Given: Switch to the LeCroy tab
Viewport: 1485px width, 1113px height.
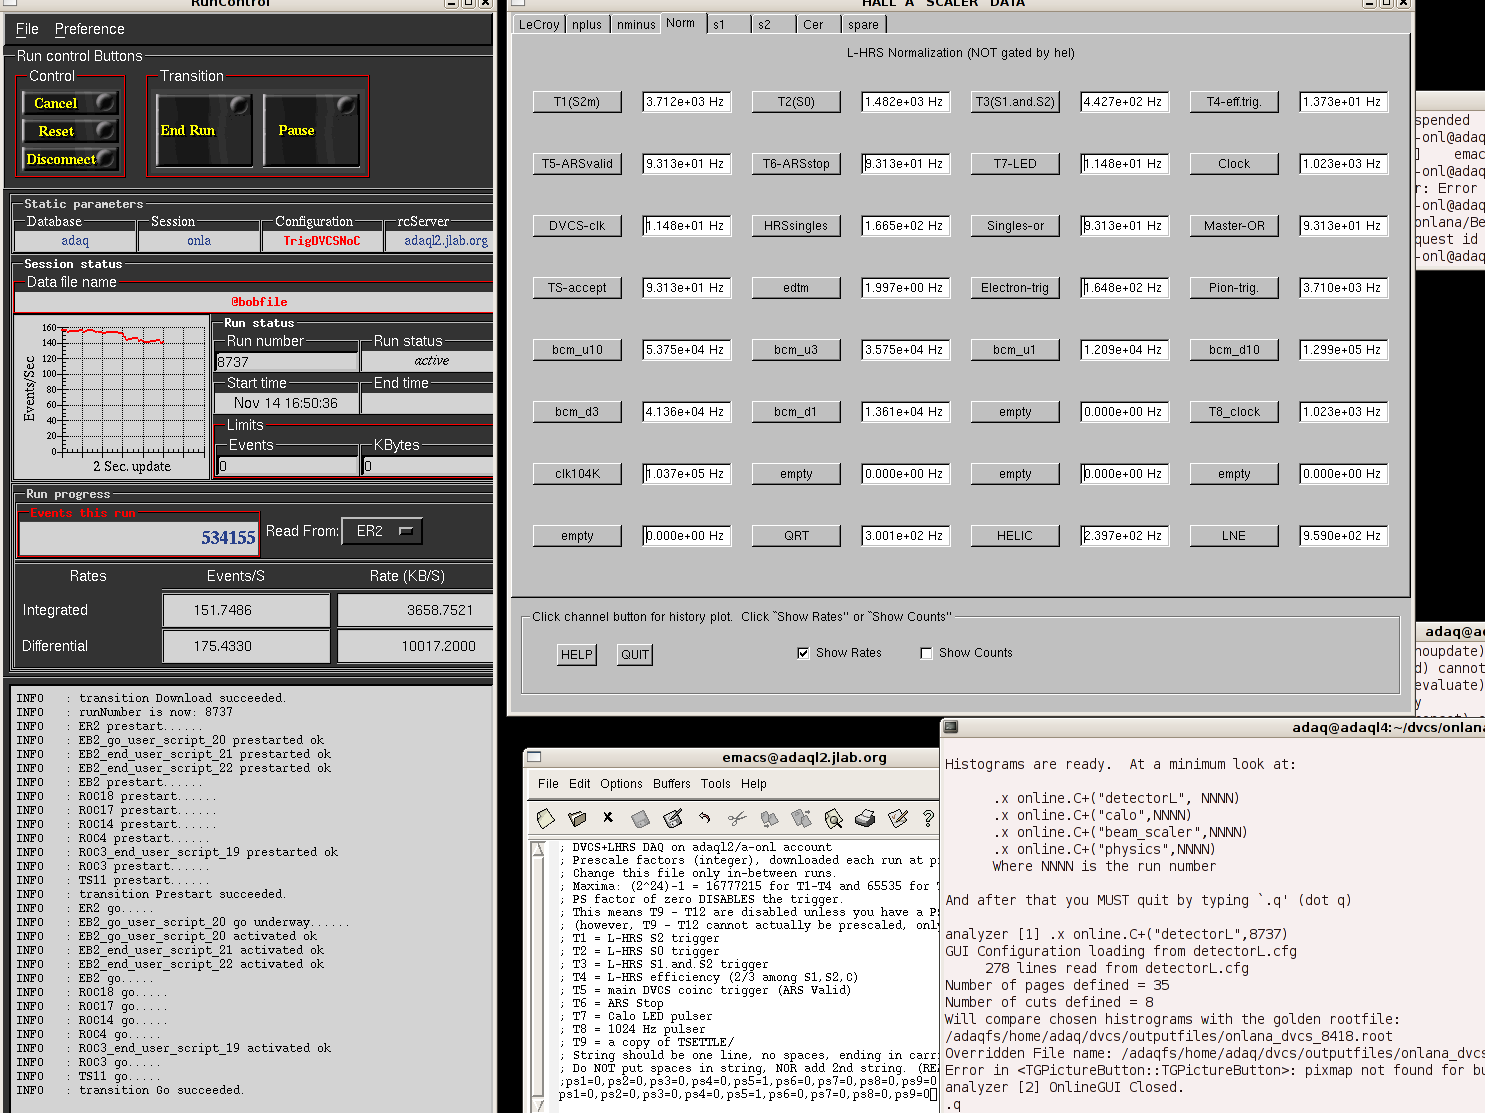Looking at the screenshot, I should (x=539, y=24).
